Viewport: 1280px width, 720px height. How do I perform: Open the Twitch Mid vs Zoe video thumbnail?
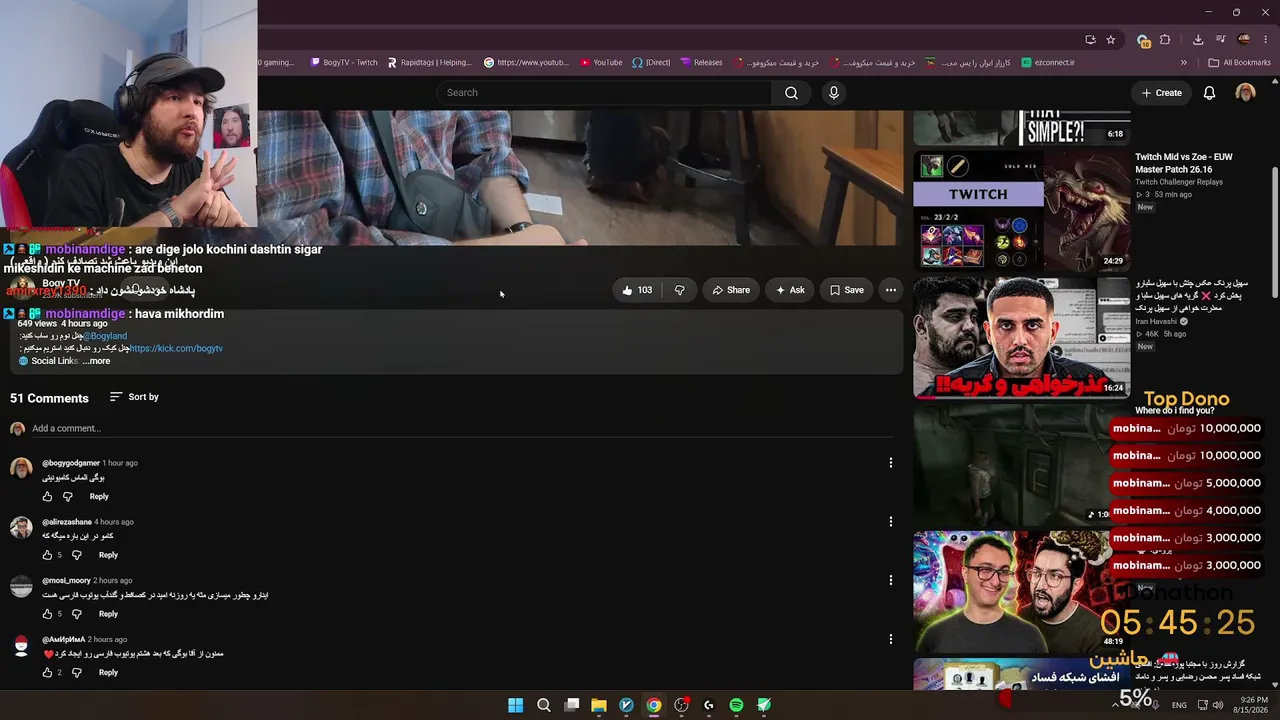(x=1022, y=209)
